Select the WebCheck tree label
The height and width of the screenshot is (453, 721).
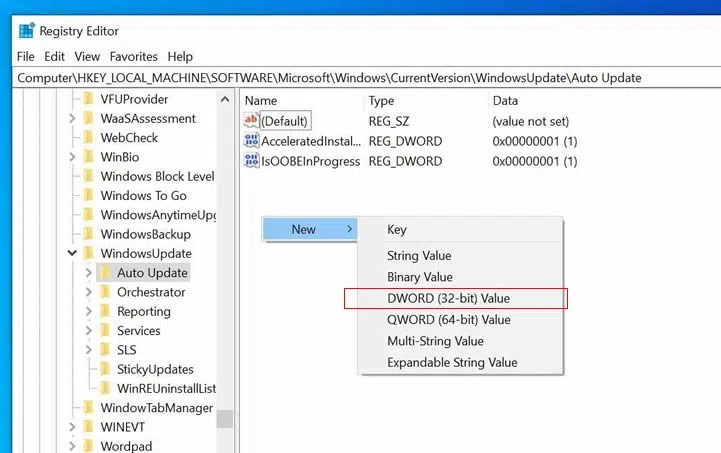point(129,138)
